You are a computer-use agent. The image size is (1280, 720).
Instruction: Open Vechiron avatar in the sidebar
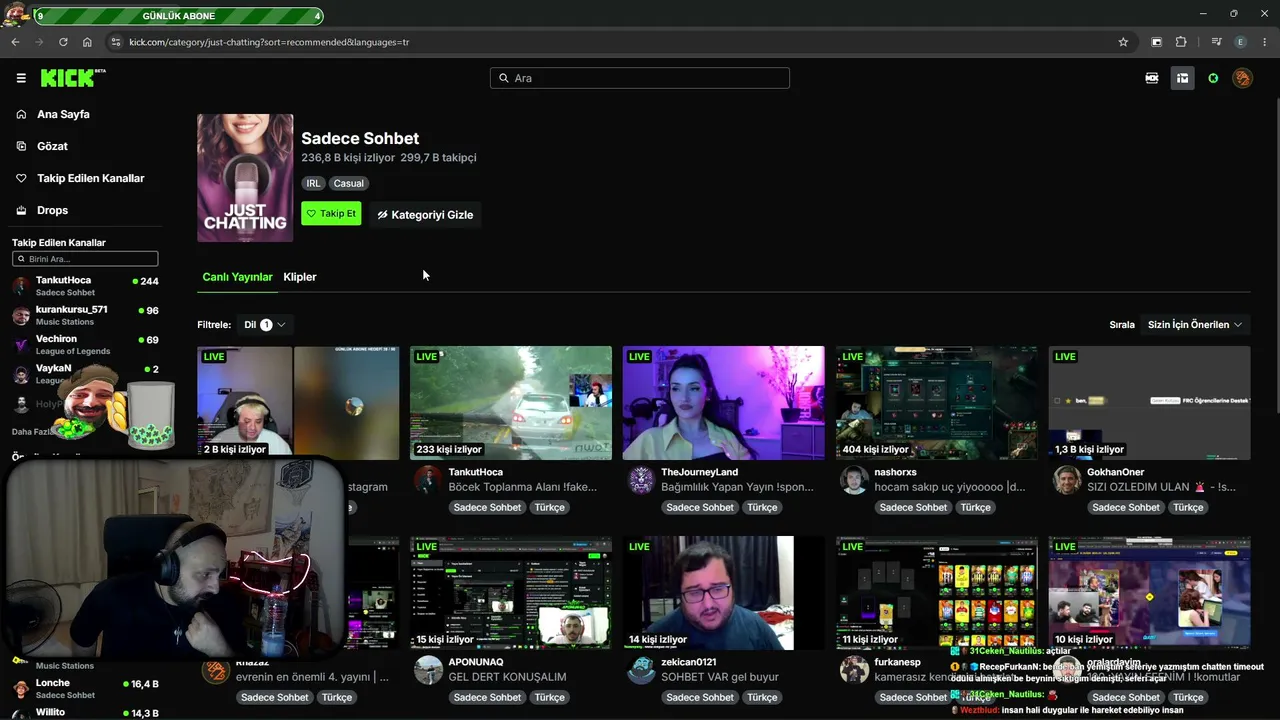(x=21, y=345)
